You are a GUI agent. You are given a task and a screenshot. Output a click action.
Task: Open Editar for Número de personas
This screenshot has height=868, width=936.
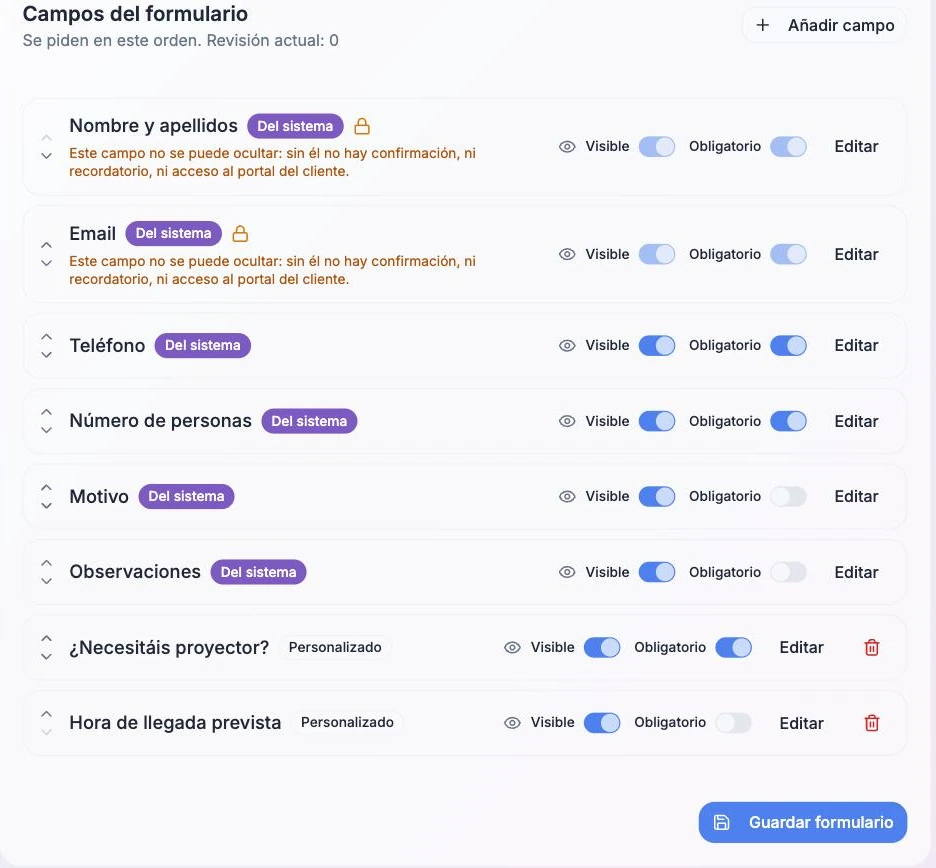click(856, 421)
